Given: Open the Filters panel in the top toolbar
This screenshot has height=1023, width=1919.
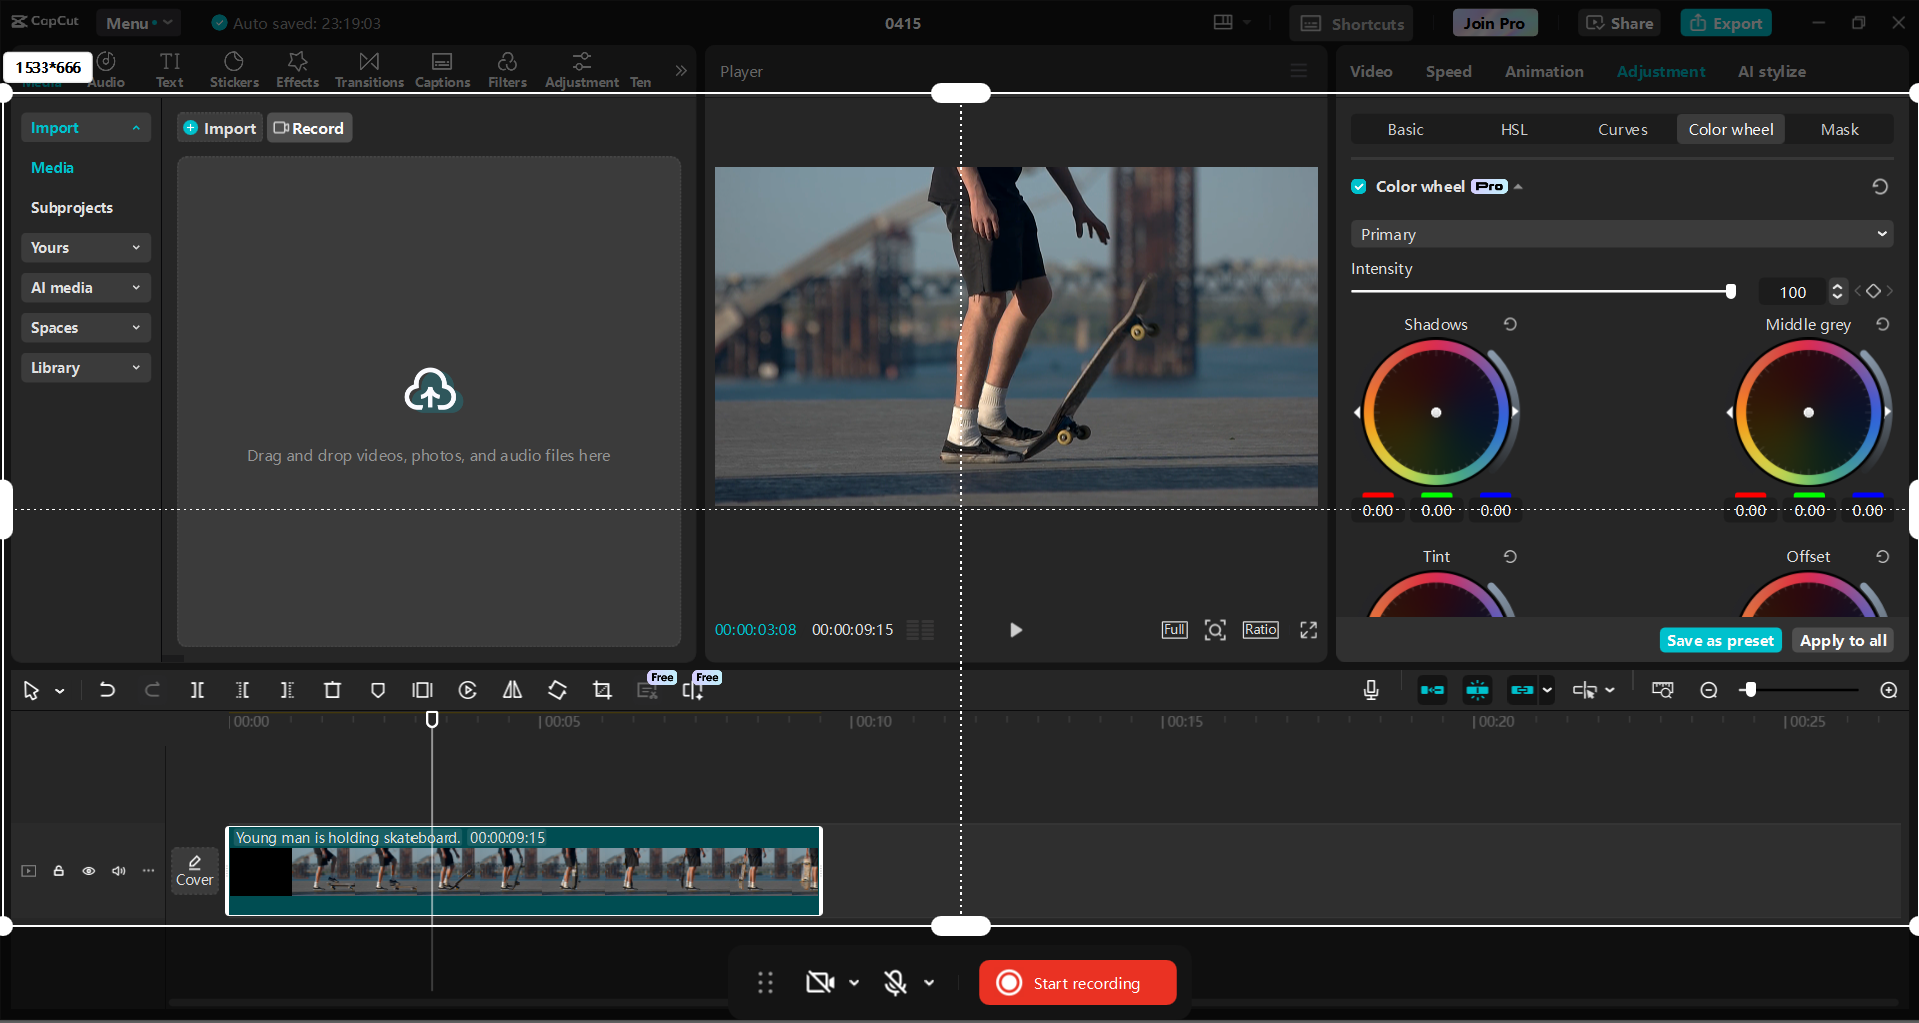Looking at the screenshot, I should 507,68.
